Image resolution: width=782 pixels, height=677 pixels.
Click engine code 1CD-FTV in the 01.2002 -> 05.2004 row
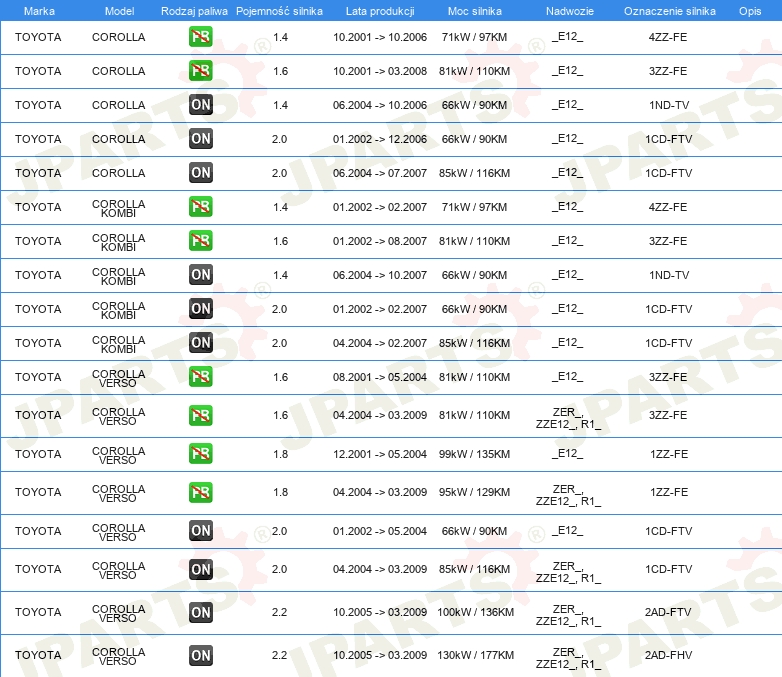point(668,531)
